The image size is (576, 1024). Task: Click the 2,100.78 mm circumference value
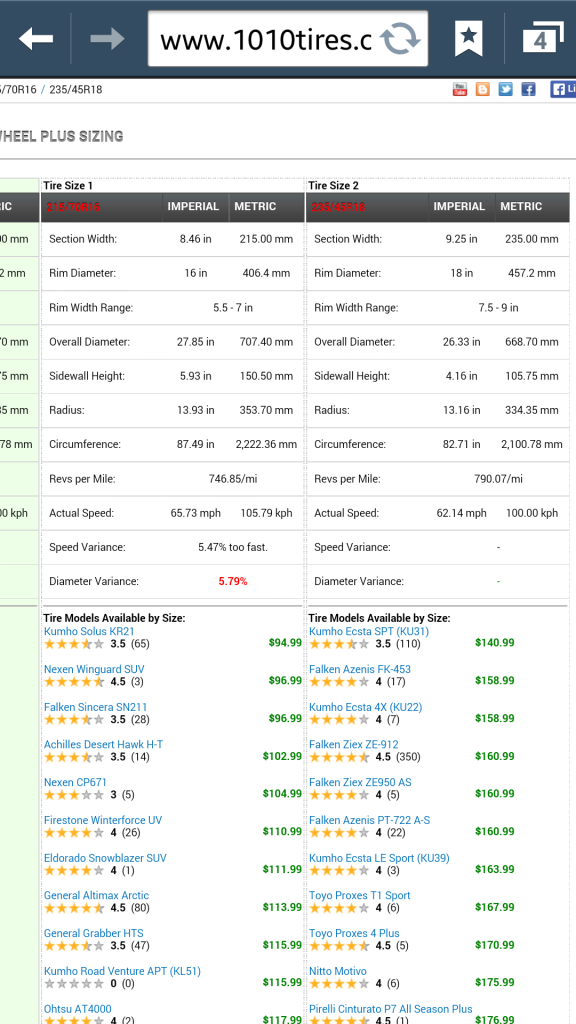tap(532, 445)
